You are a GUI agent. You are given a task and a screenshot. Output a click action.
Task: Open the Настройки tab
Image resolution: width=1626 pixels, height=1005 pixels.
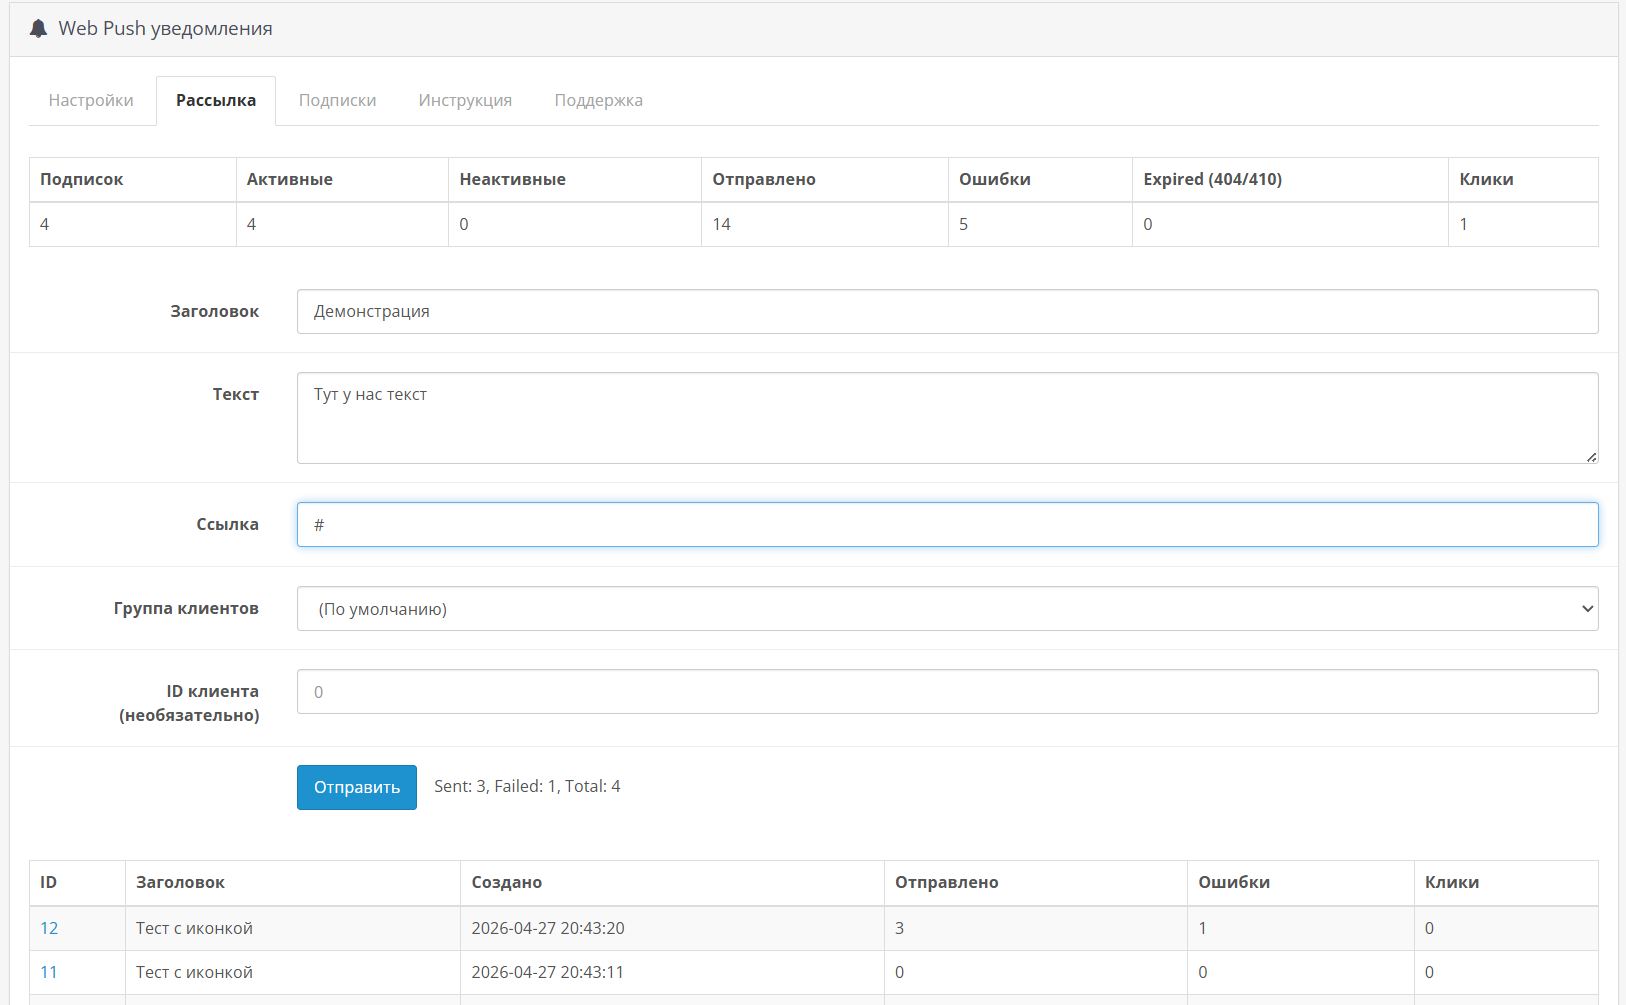(x=91, y=100)
